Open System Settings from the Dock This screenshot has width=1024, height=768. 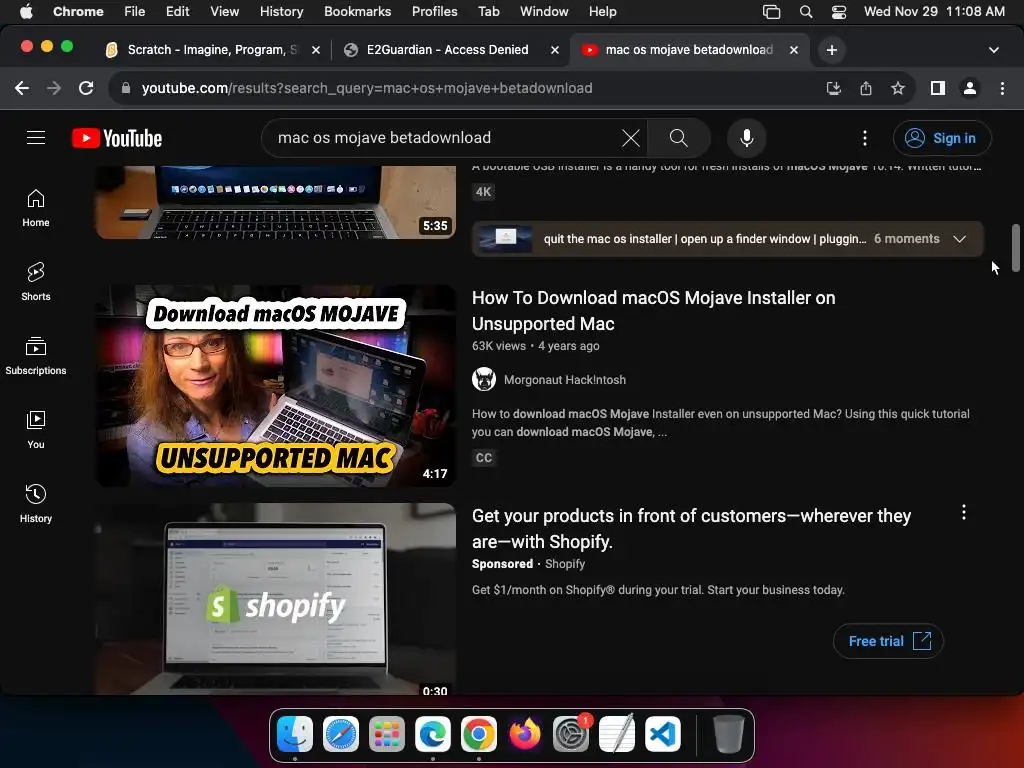click(571, 734)
